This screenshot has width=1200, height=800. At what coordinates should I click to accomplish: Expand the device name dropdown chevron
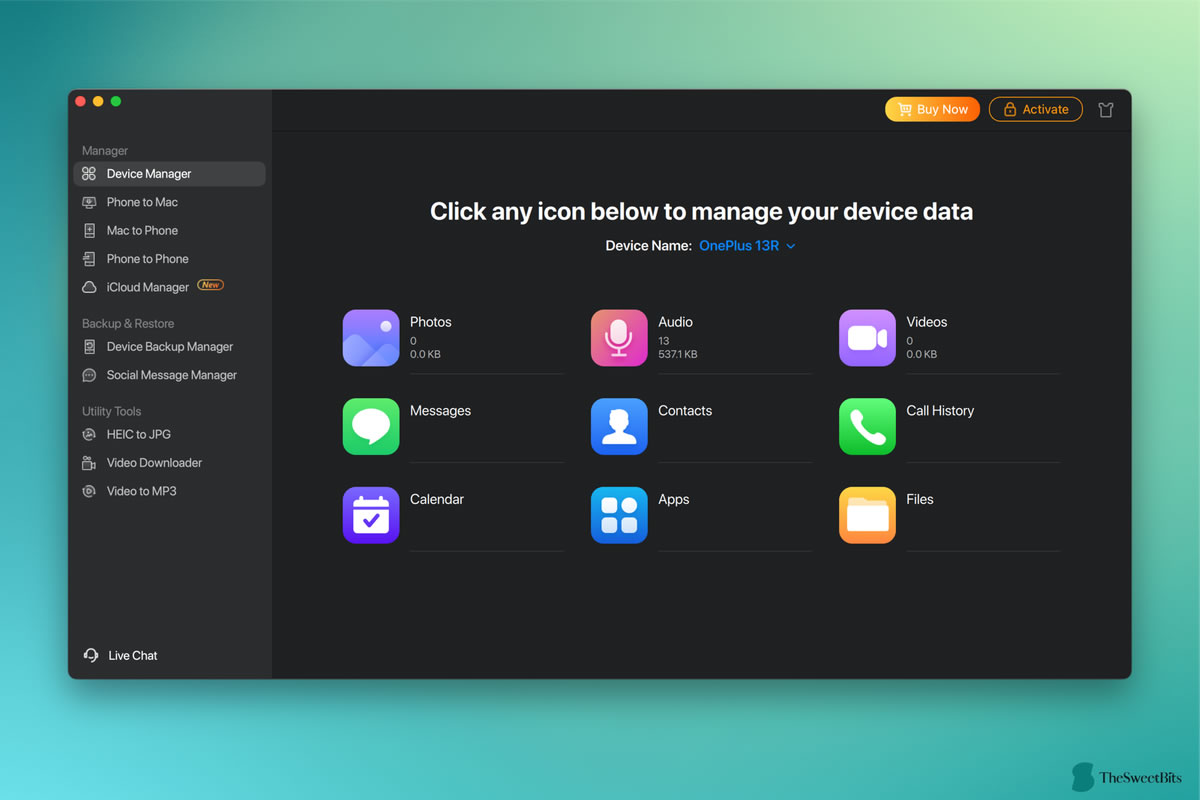(x=791, y=246)
